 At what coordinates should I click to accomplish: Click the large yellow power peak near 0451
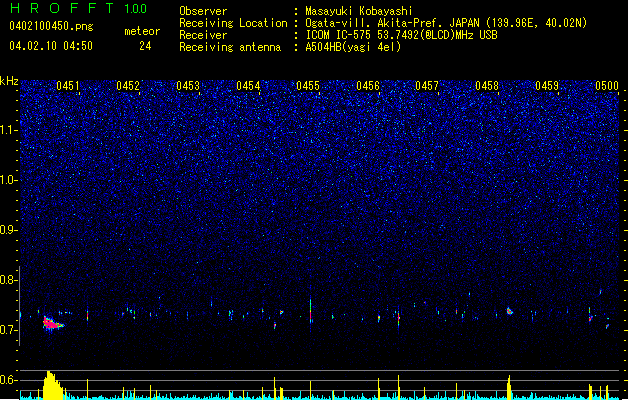coord(52,385)
